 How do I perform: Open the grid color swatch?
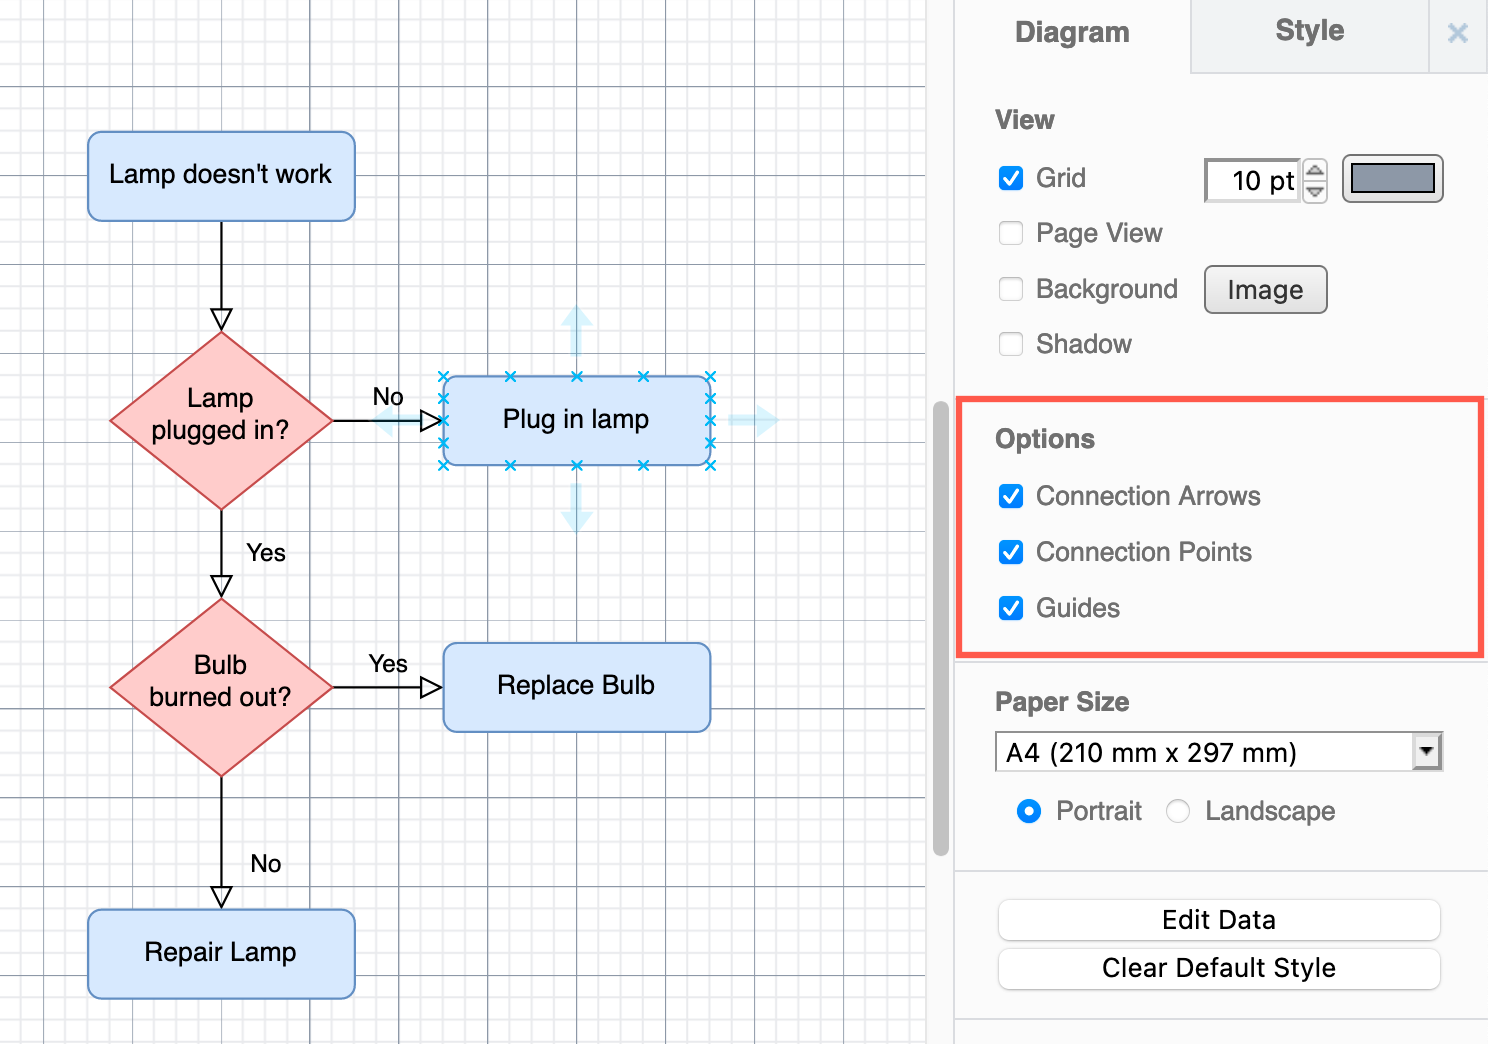(x=1392, y=179)
